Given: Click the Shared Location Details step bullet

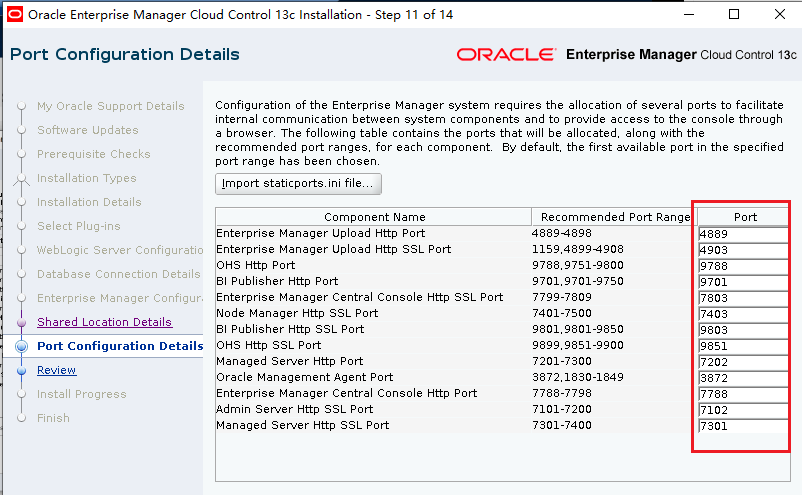Looking at the screenshot, I should click(21, 322).
